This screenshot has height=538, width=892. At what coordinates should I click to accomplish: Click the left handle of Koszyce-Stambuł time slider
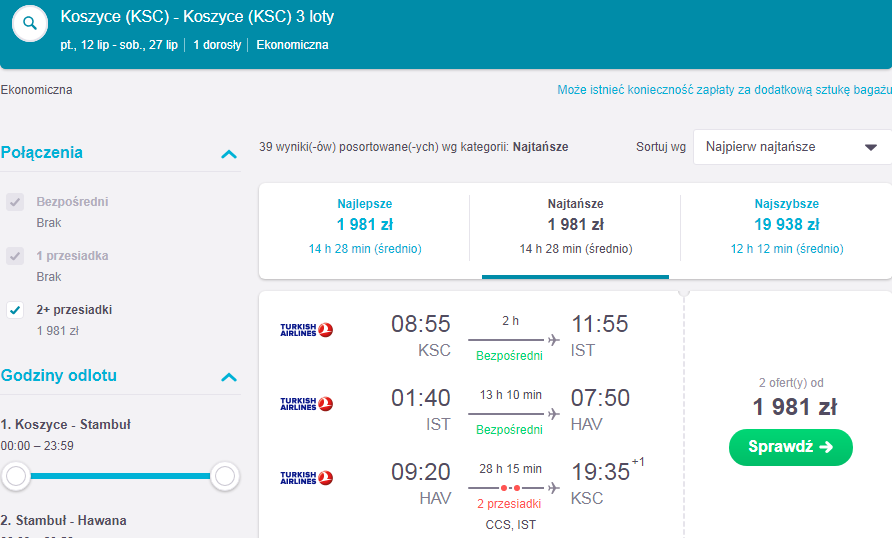click(16, 476)
